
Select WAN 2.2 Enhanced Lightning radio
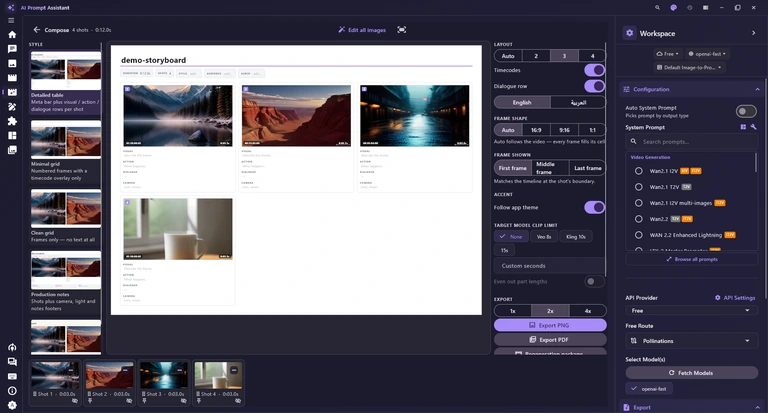(x=639, y=235)
